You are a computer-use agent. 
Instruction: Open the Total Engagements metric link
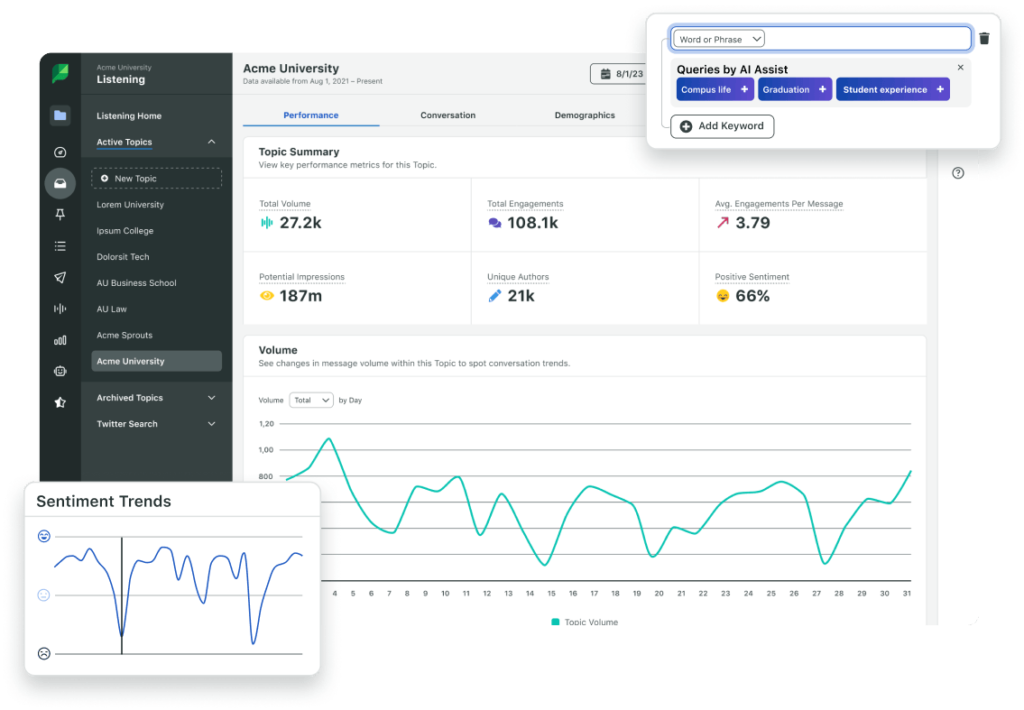click(x=525, y=203)
